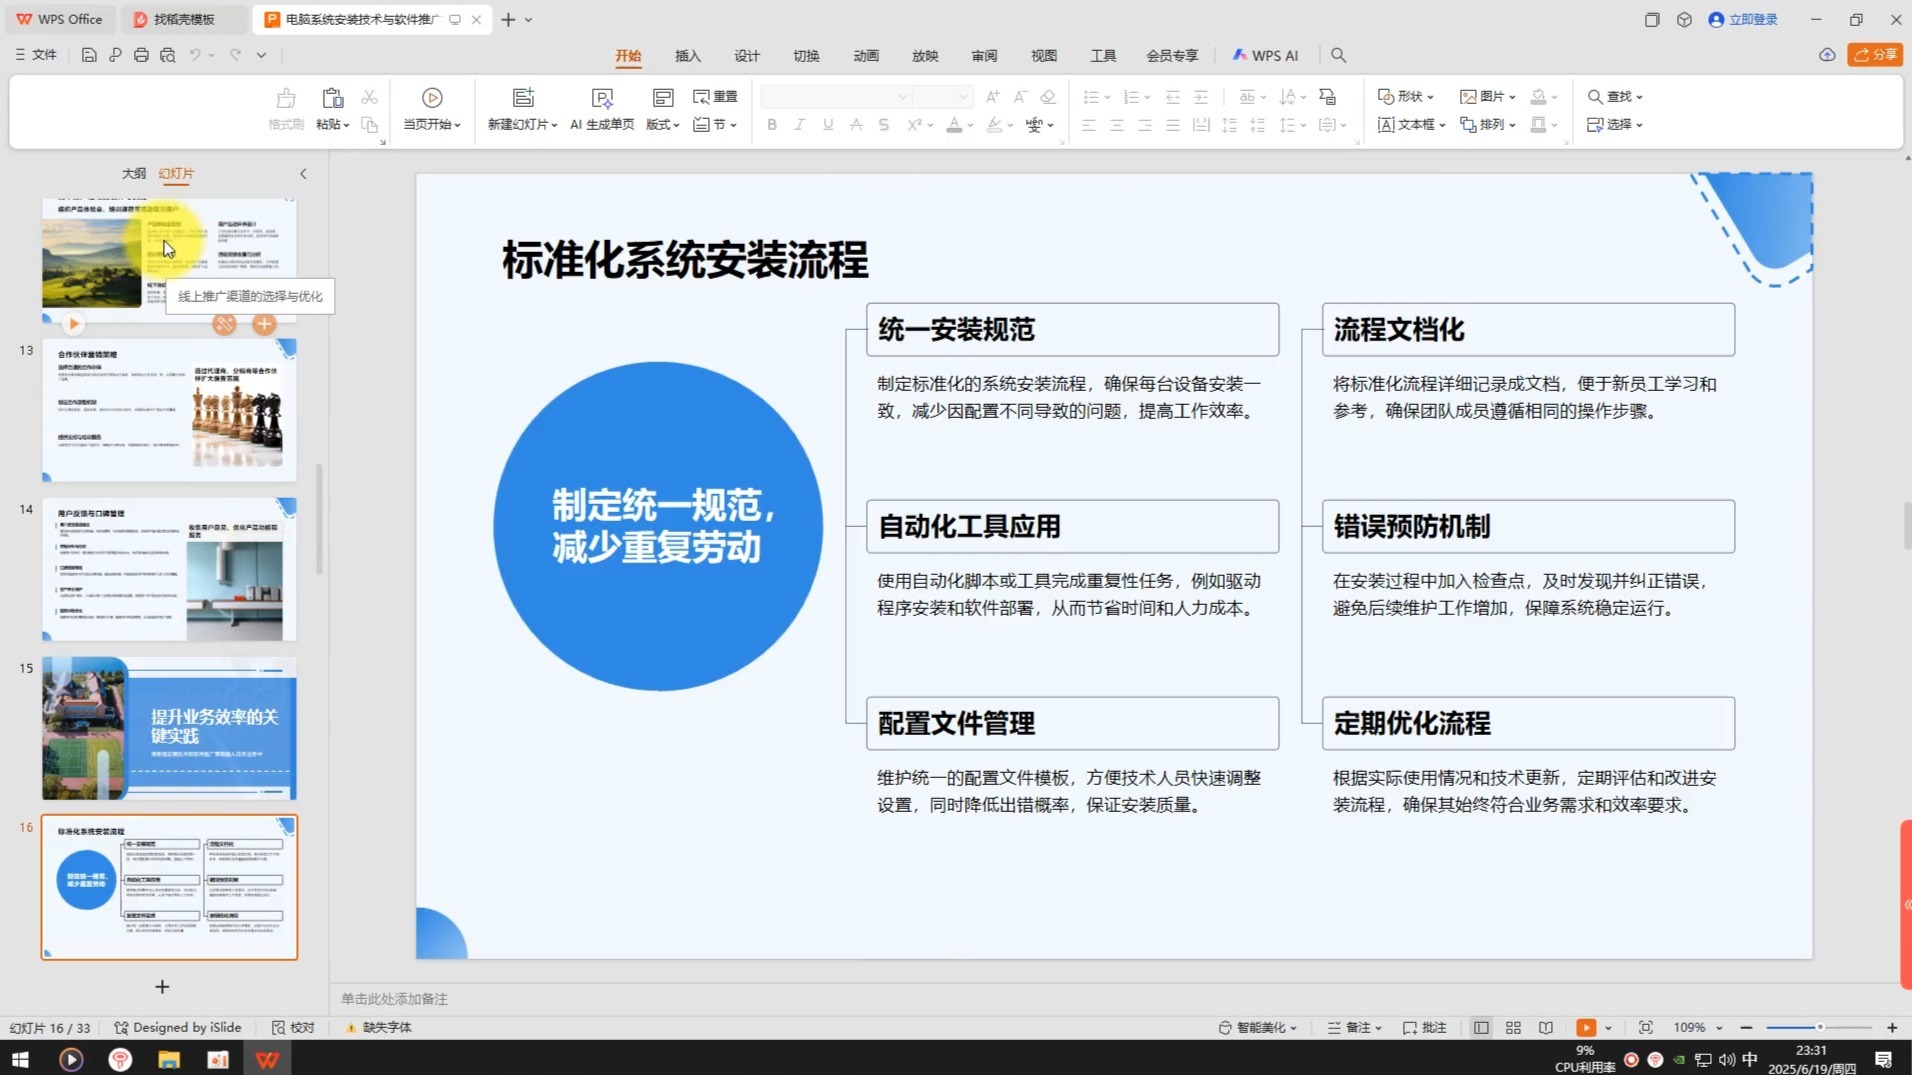Click the zoom slider handle
The image size is (1912, 1075).
(x=1820, y=1027)
